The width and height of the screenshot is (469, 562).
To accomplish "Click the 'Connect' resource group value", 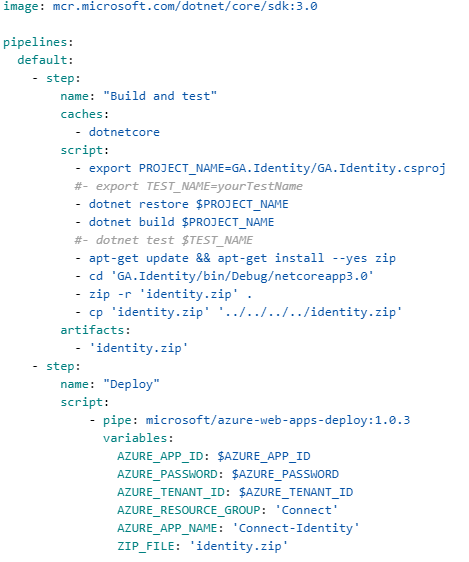I will pyautogui.click(x=306, y=510).
